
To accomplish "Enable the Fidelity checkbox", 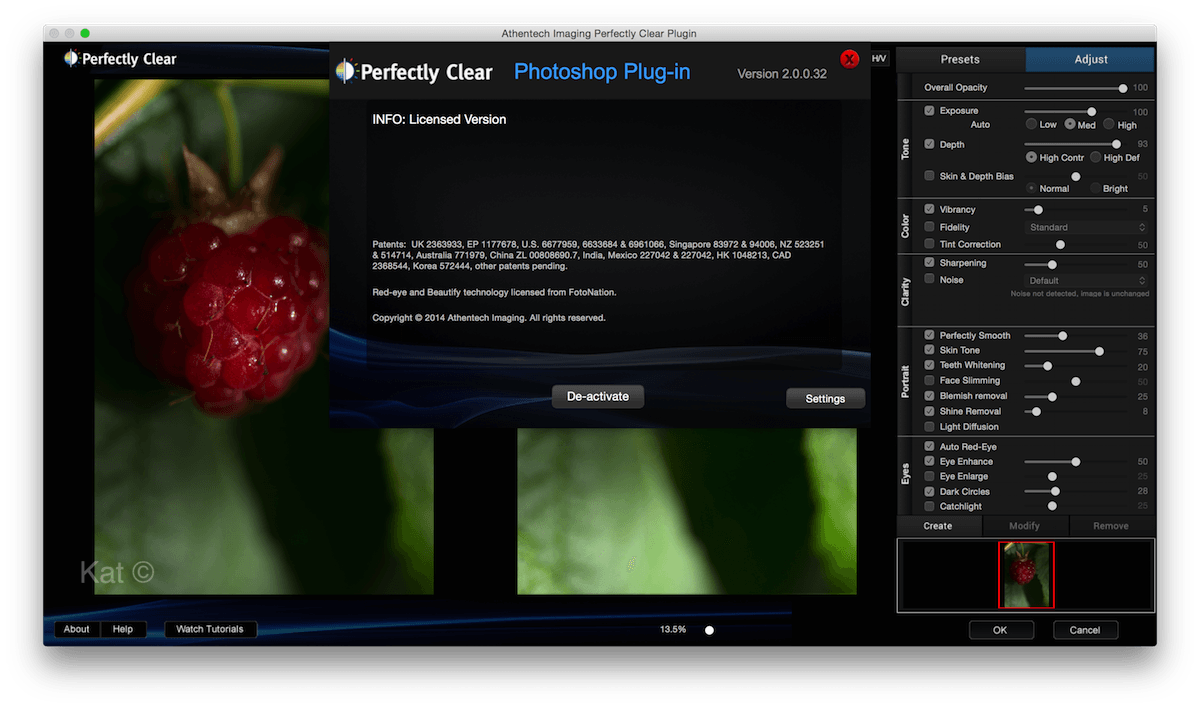I will [x=930, y=228].
